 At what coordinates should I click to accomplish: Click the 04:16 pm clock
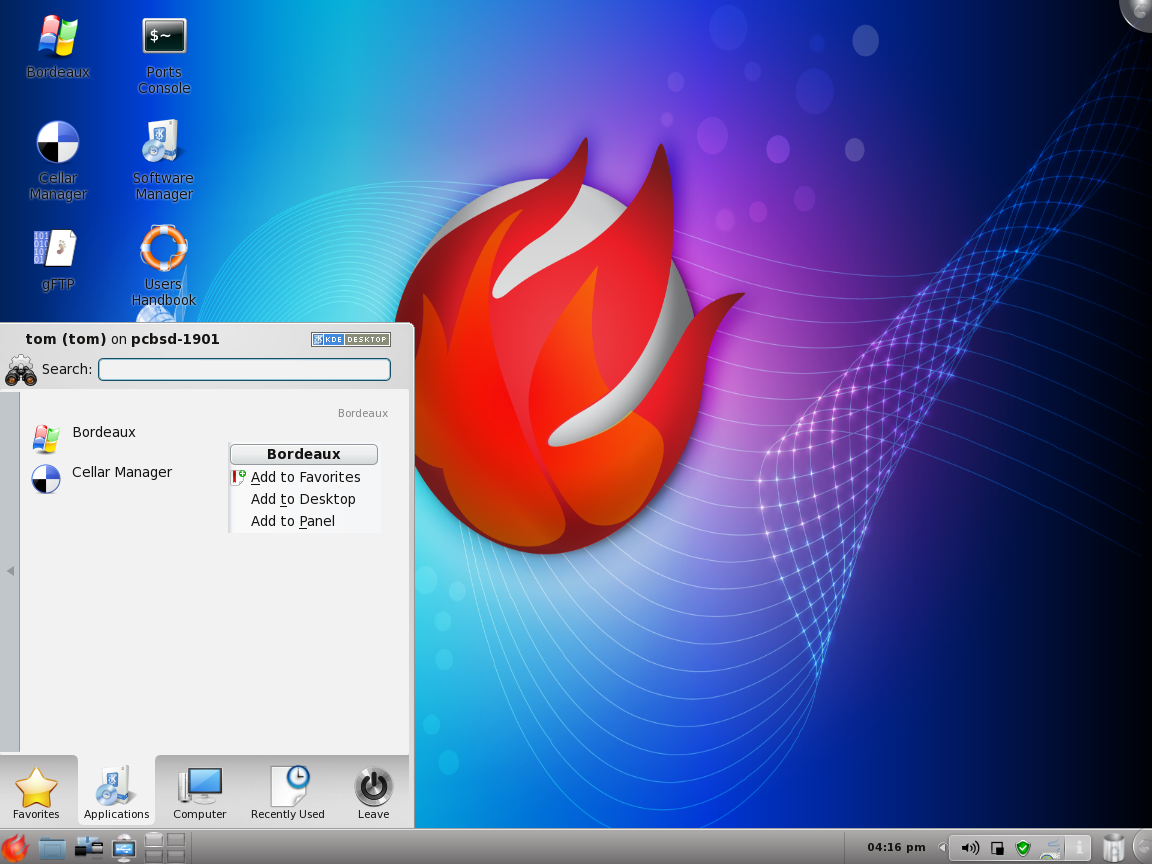click(x=896, y=847)
